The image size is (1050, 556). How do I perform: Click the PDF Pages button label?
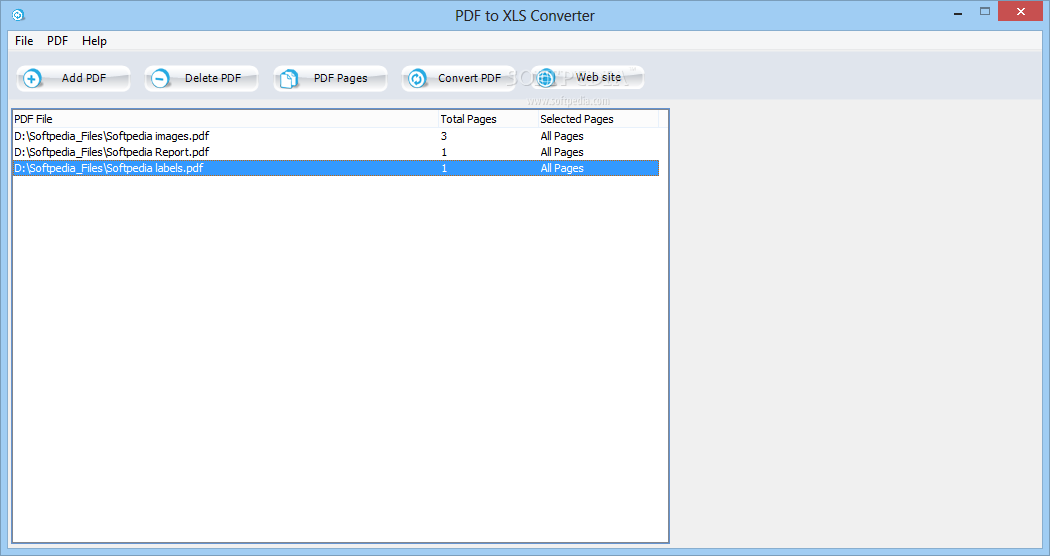tap(340, 78)
